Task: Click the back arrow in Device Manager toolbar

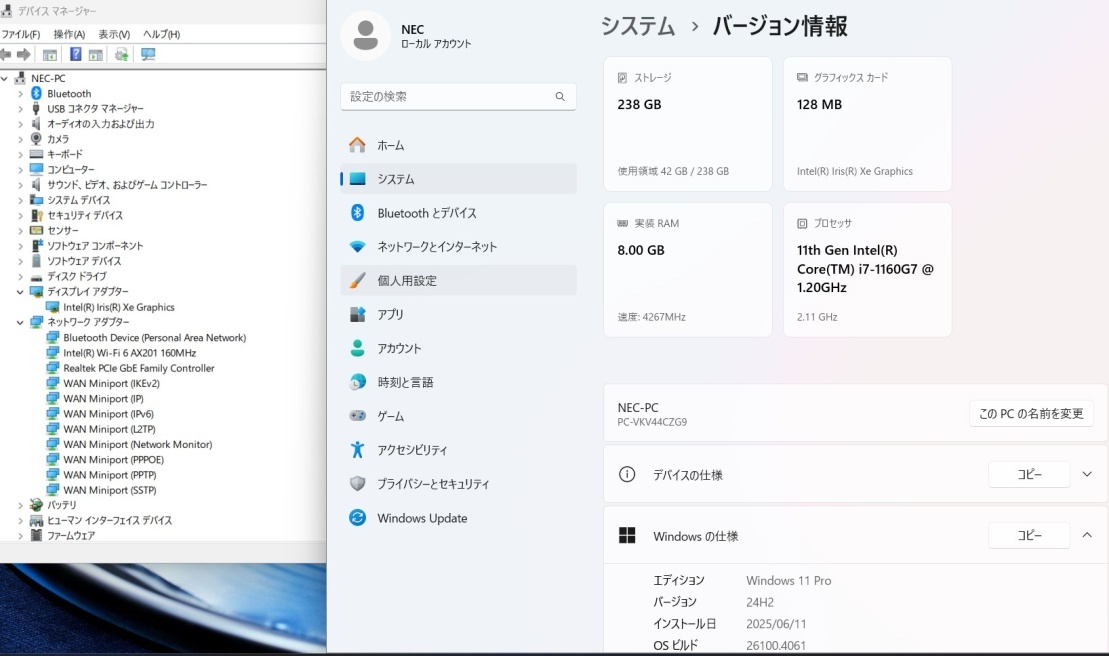Action: [x=5, y=54]
